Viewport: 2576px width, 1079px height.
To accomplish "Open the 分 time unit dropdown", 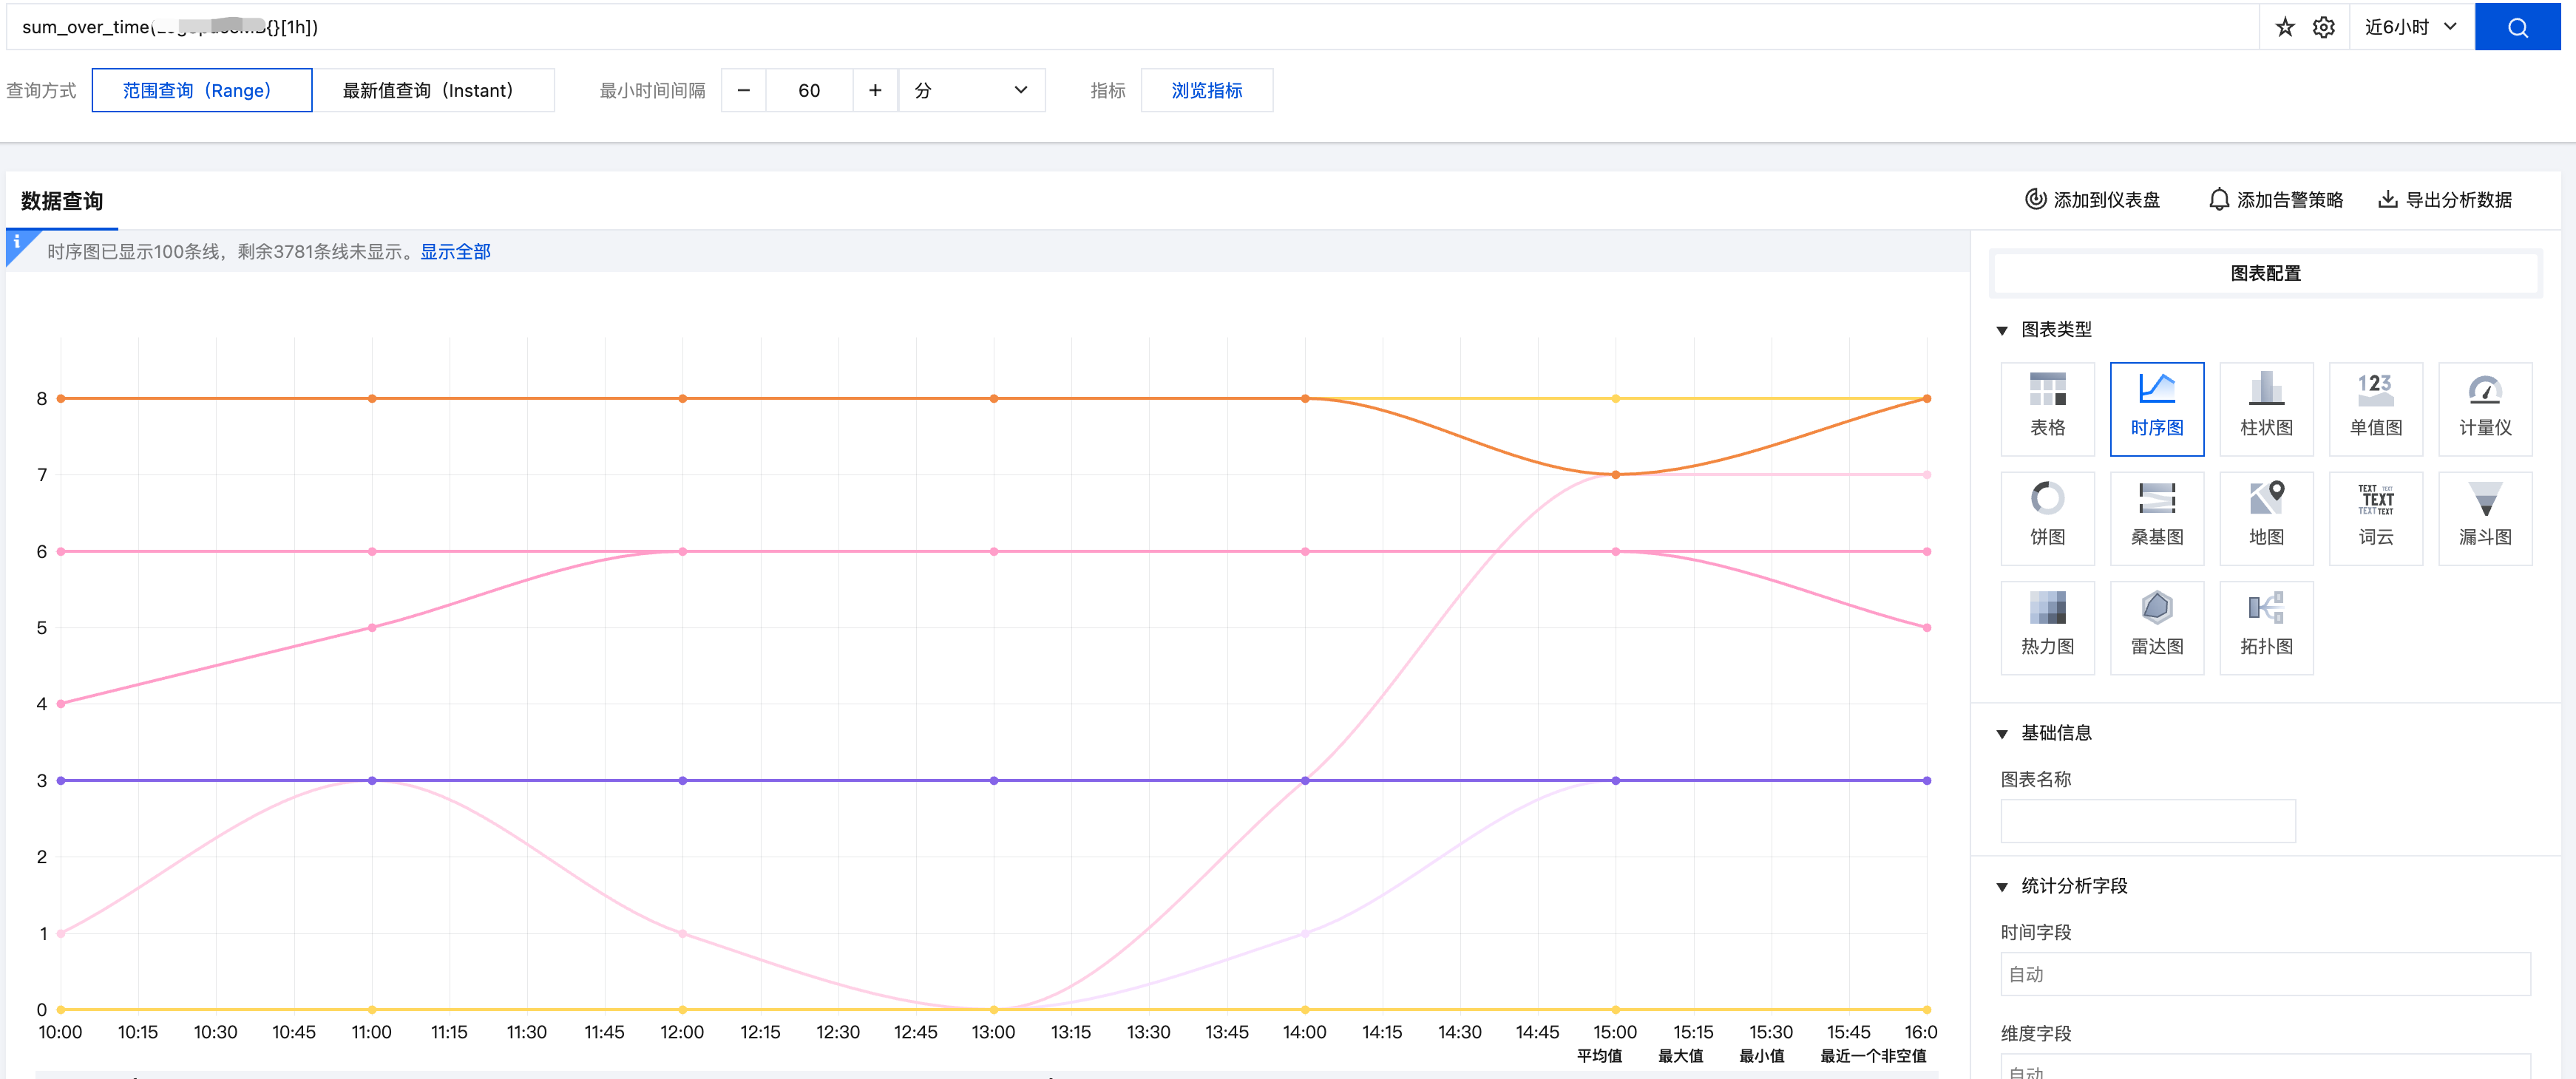I will click(971, 90).
